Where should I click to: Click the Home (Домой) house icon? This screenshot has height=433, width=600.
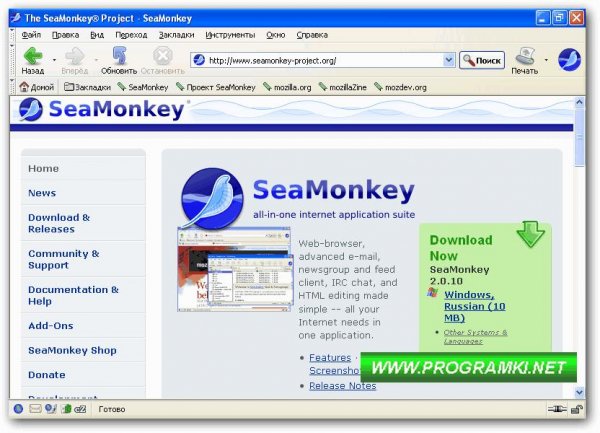(24, 87)
